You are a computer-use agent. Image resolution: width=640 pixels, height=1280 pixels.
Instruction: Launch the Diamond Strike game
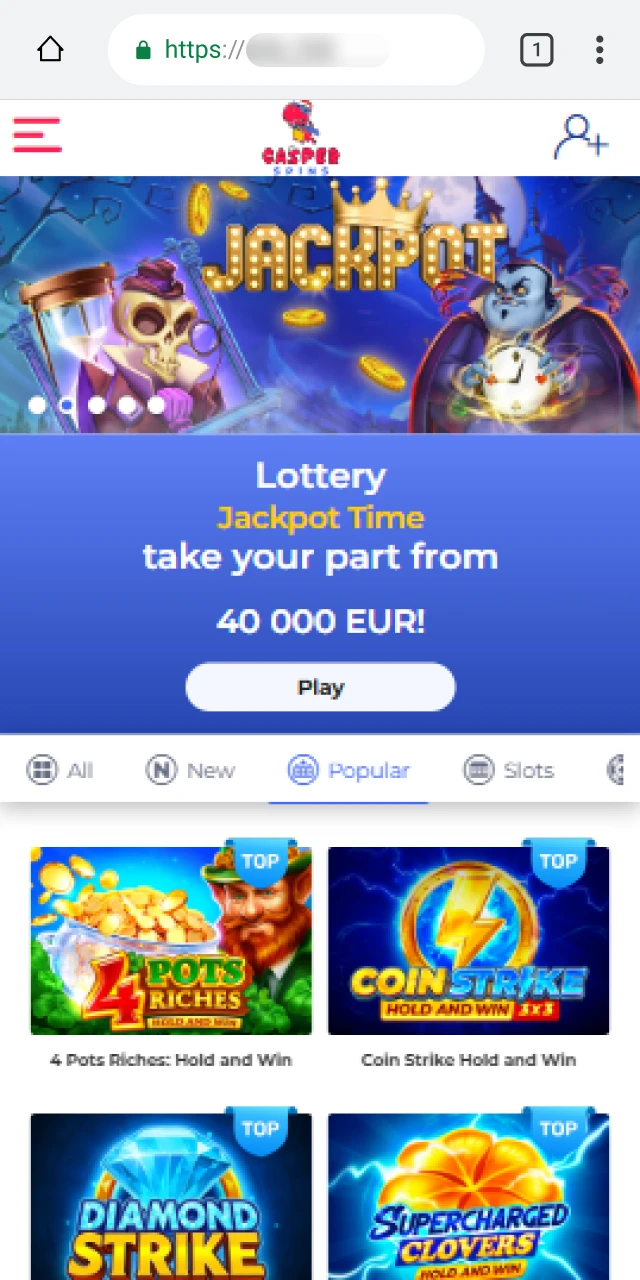click(171, 1196)
